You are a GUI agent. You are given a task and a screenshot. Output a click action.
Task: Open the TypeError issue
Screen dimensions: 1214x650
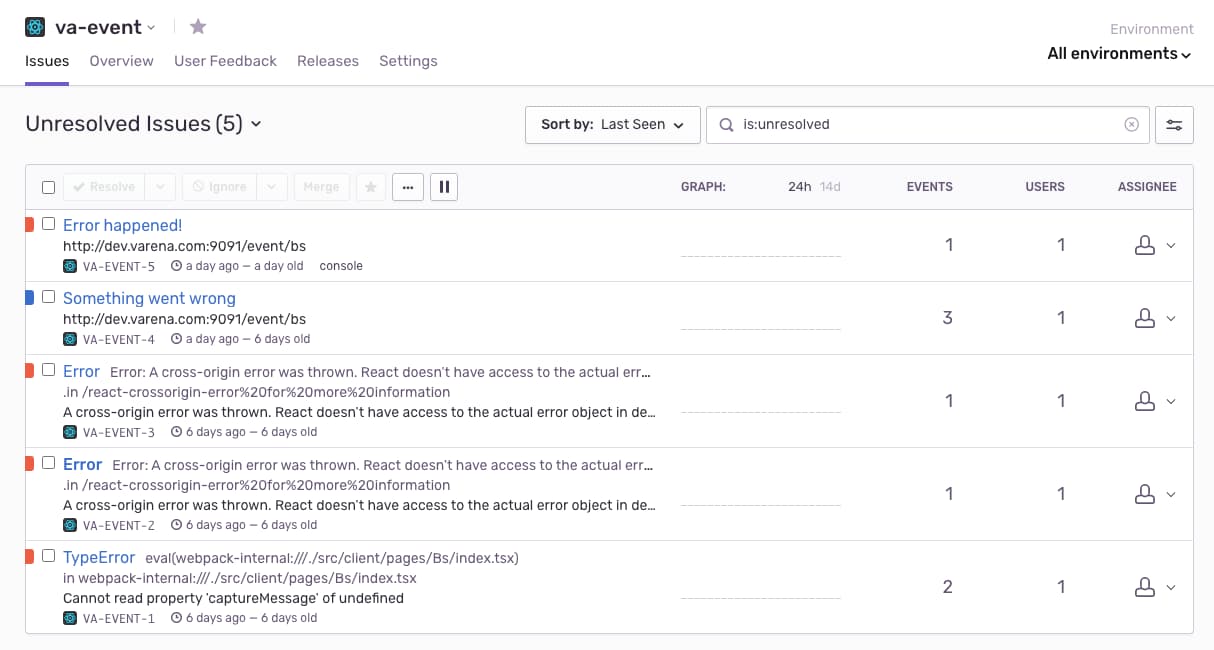tap(99, 558)
